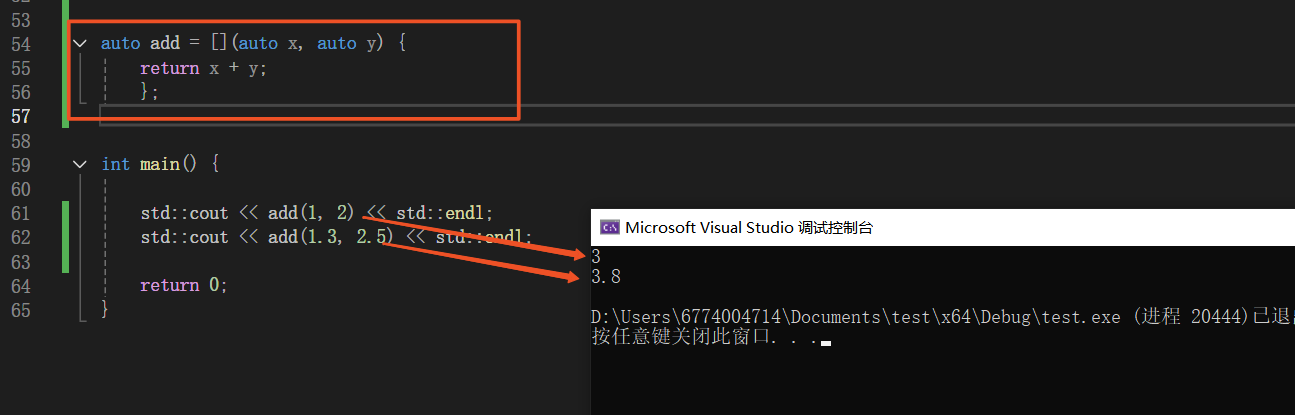This screenshot has width=1295, height=415.
Task: Collapse the main function at line 59
Action: click(x=79, y=164)
